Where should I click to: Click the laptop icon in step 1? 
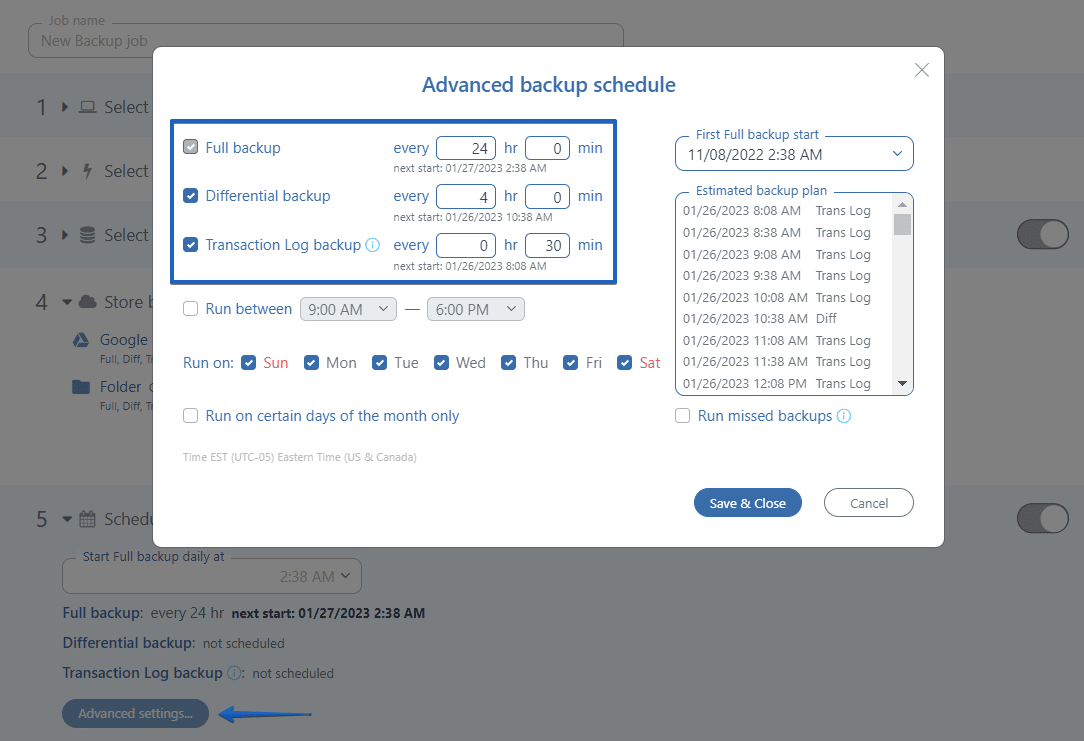pyautogui.click(x=88, y=106)
